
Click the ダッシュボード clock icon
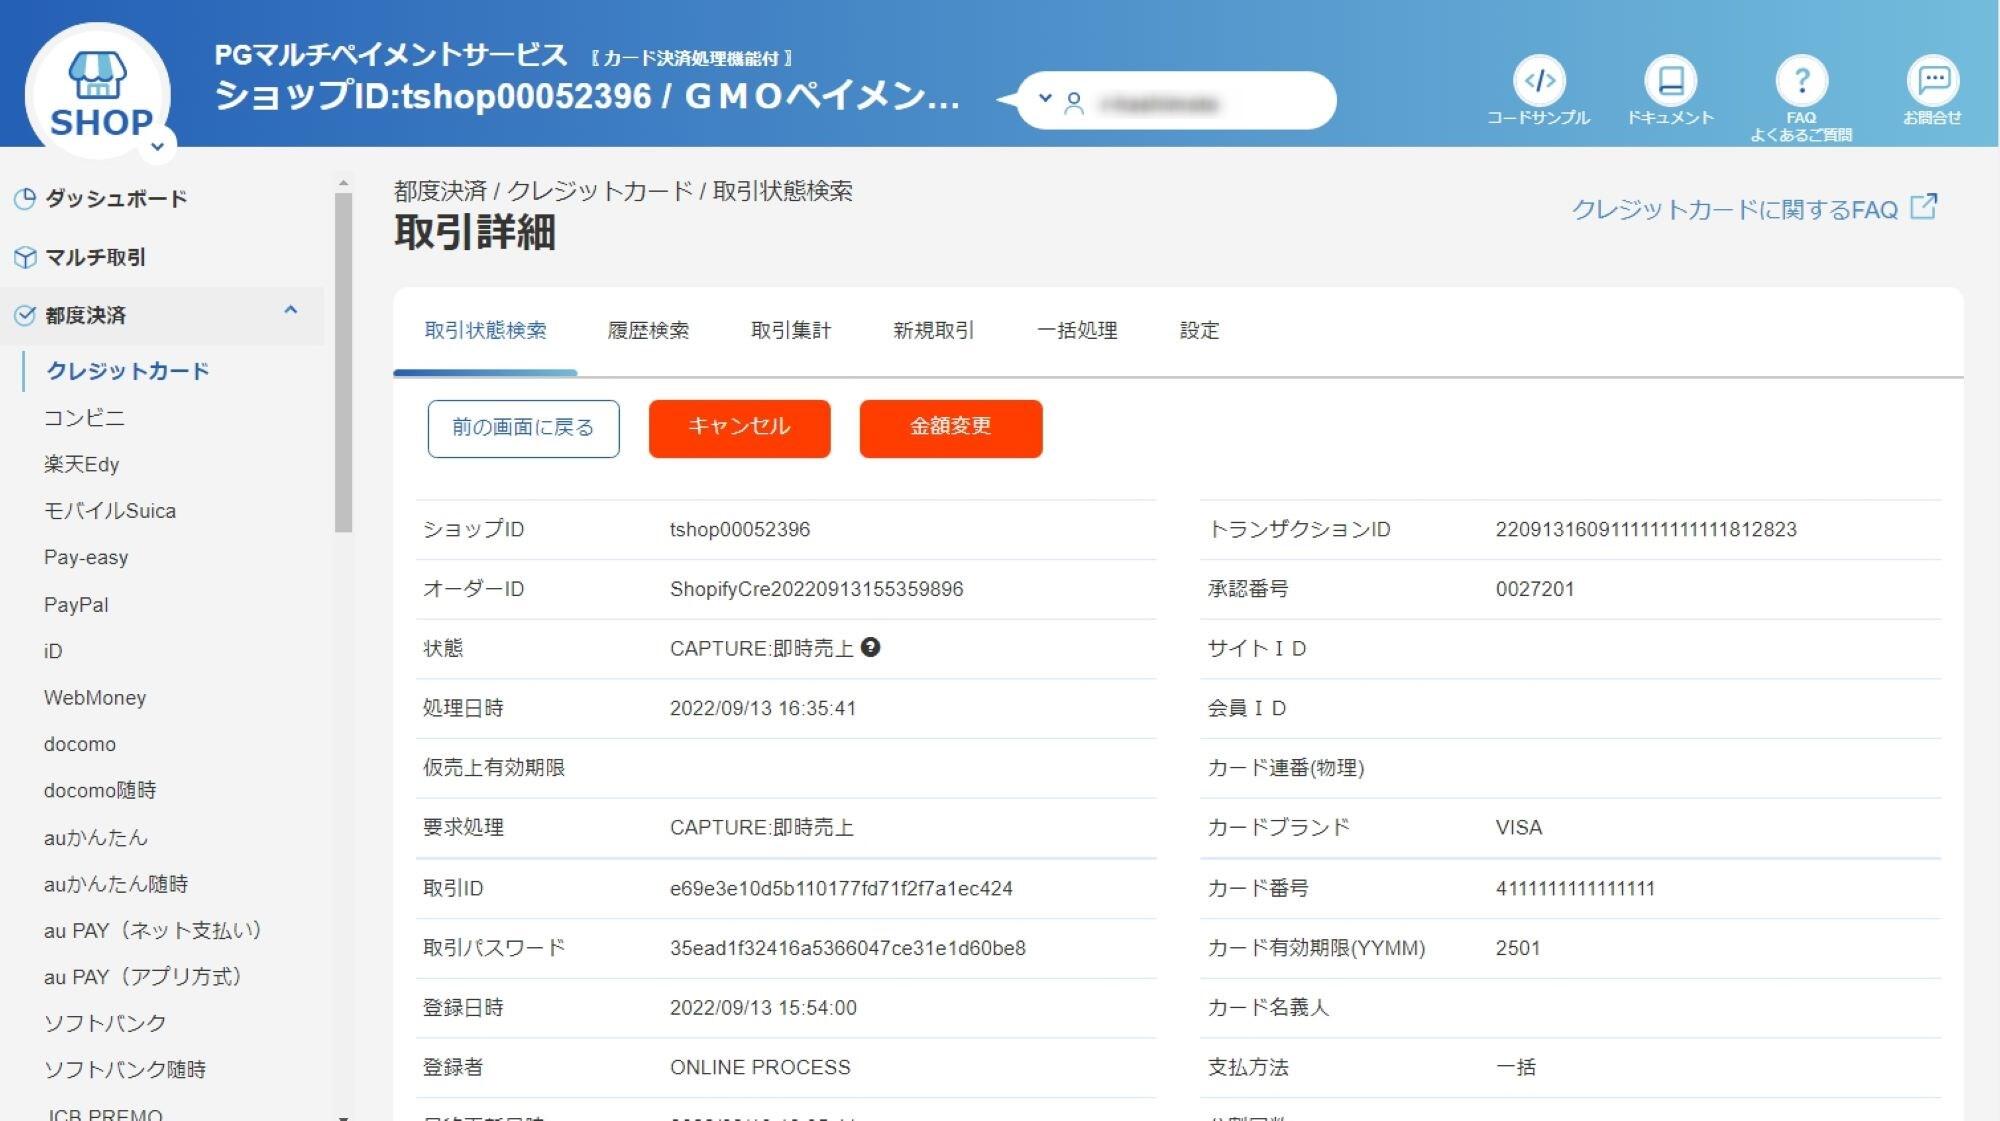26,198
